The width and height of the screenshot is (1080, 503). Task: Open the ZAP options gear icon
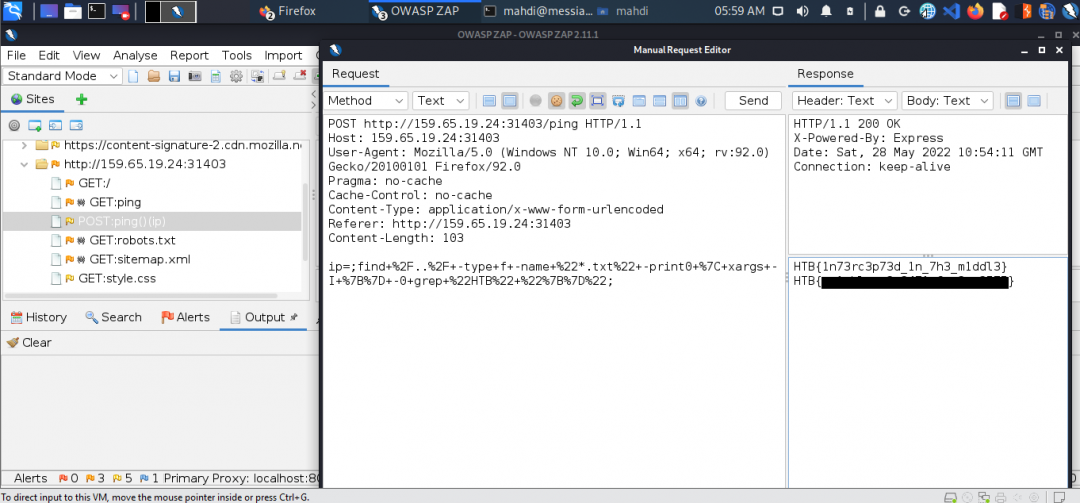pyautogui.click(x=236, y=76)
